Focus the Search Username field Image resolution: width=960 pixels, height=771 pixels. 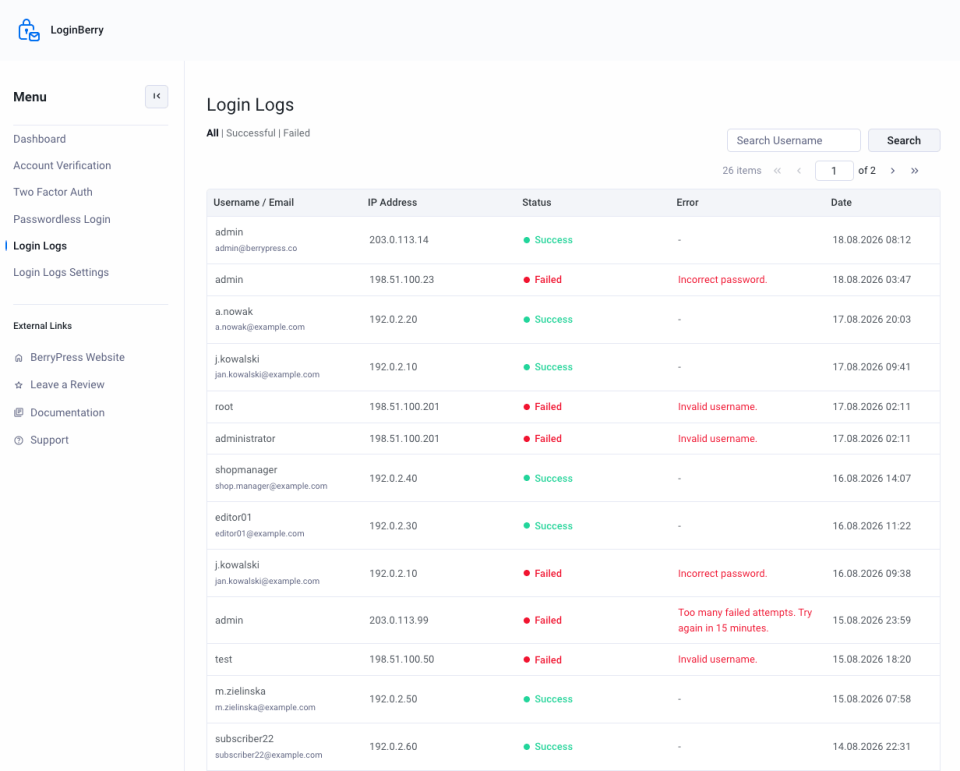pos(793,140)
